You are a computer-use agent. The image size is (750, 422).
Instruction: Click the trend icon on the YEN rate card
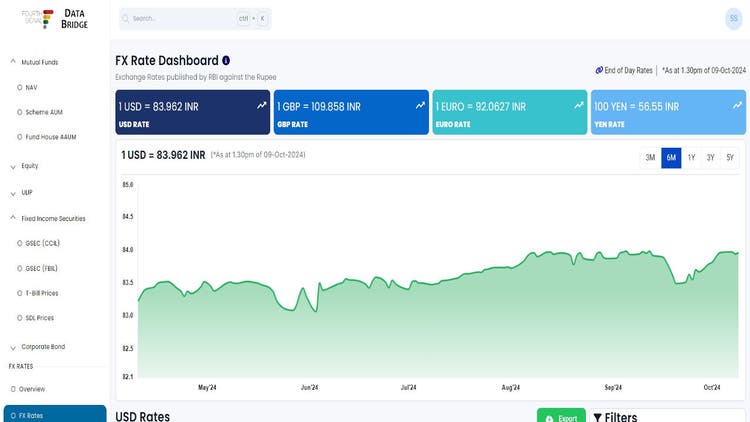737,105
